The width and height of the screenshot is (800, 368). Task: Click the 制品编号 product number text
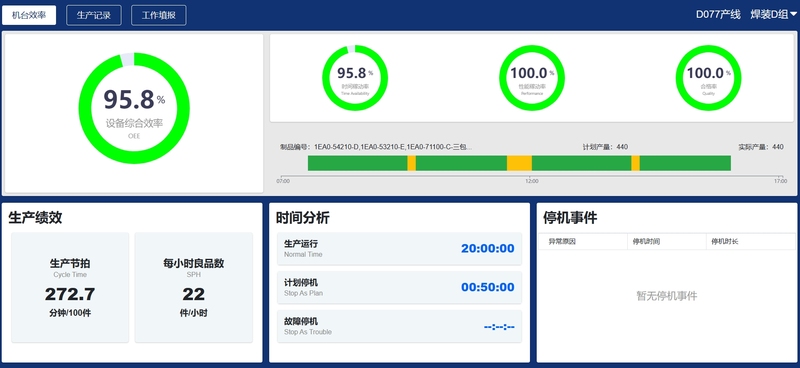pos(376,147)
